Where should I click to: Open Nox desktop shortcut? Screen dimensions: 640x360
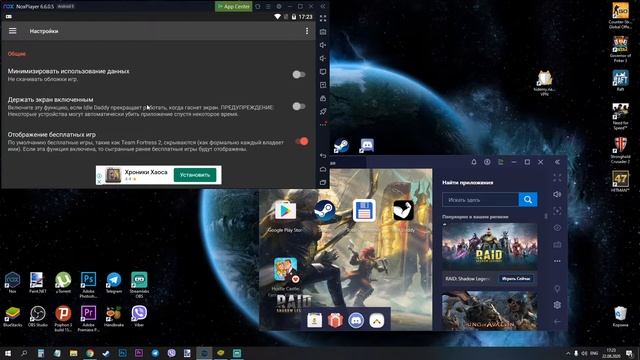pos(12,282)
